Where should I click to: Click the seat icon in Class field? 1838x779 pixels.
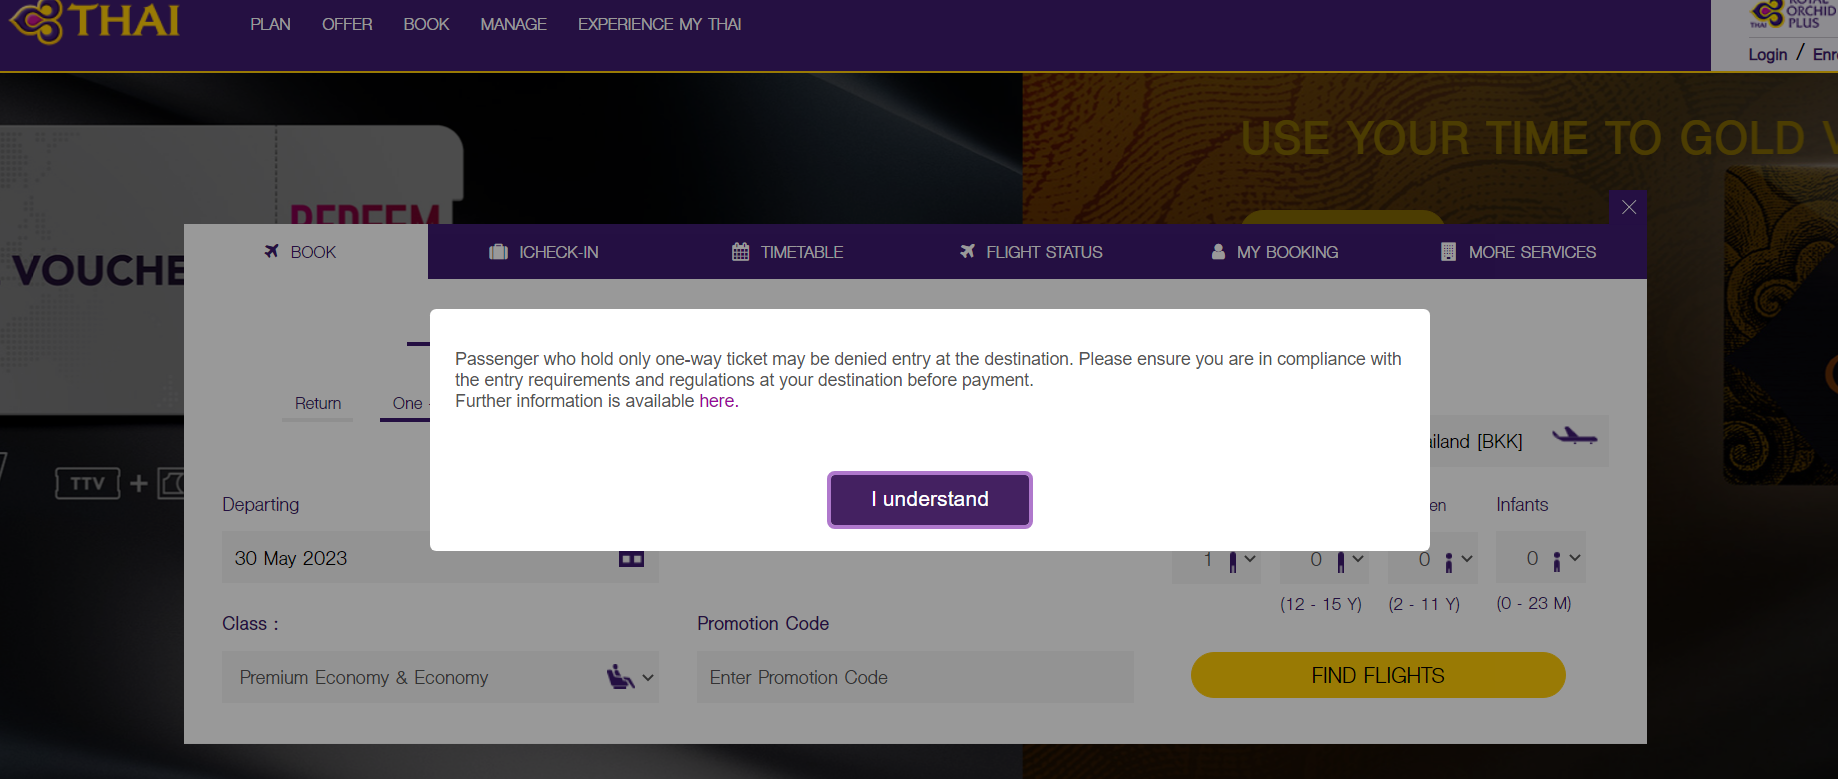click(620, 677)
